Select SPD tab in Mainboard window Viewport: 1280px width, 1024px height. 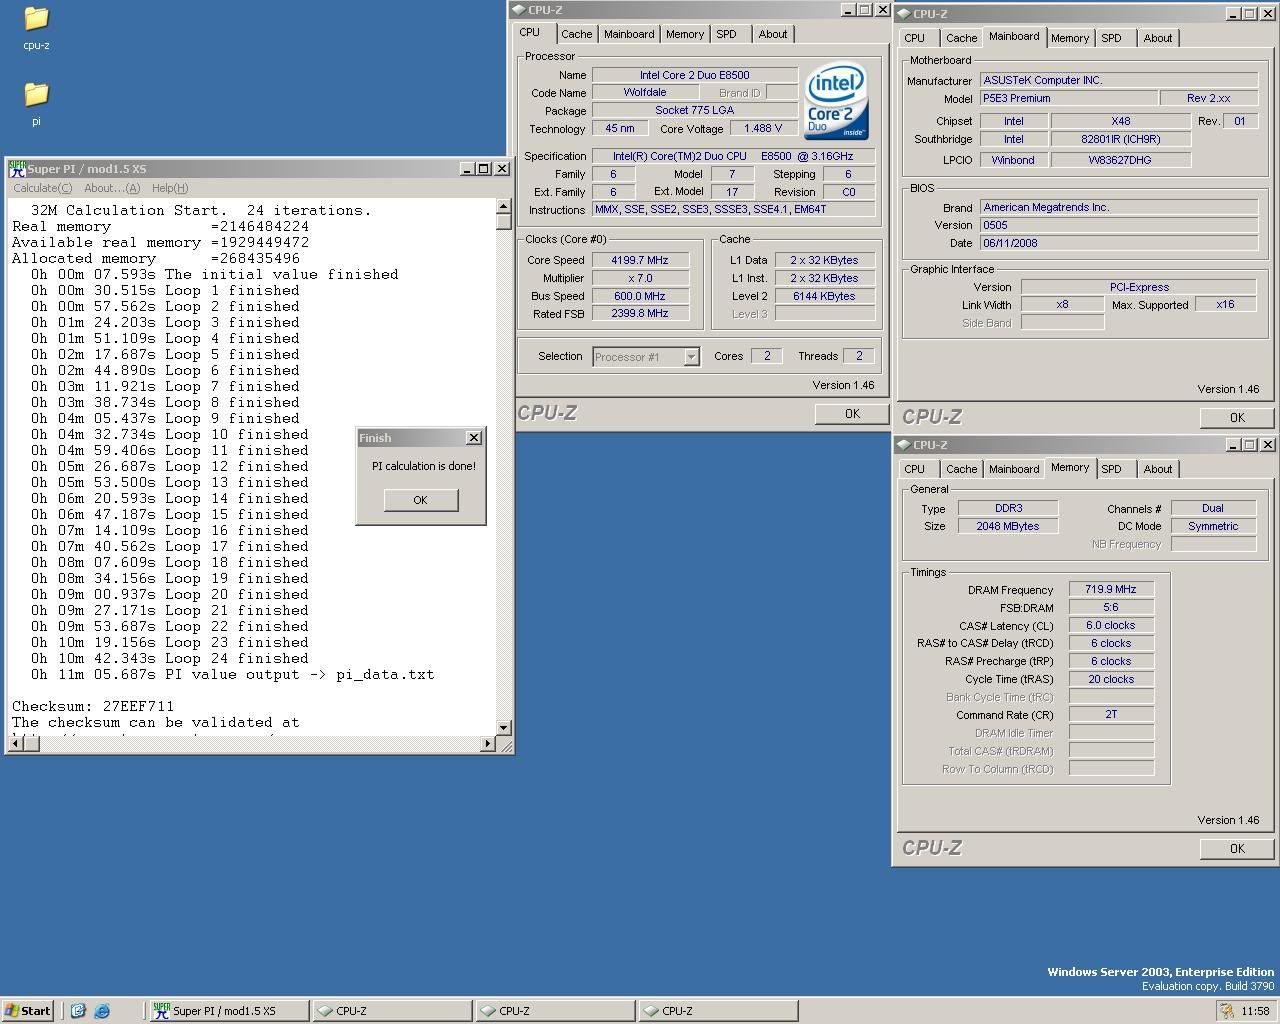pos(1112,38)
